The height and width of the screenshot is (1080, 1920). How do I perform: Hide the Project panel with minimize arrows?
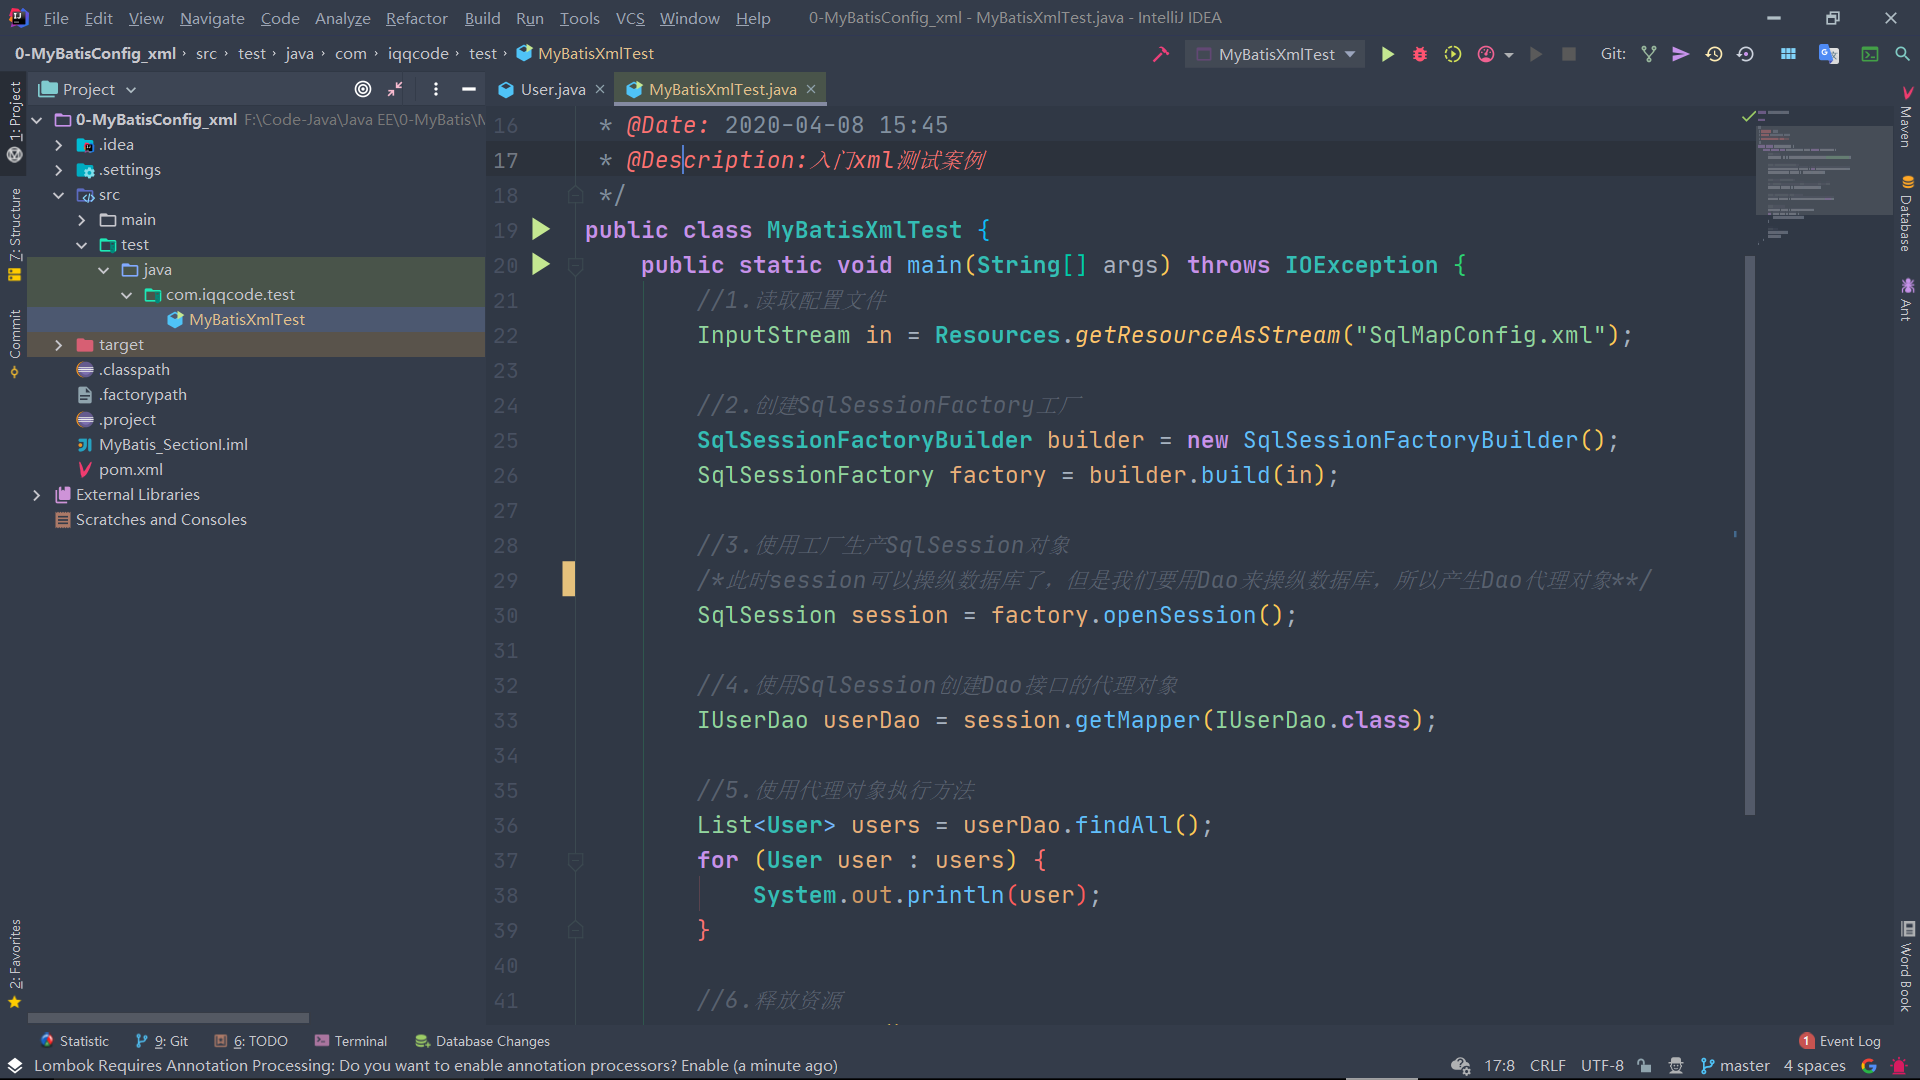pyautogui.click(x=394, y=89)
